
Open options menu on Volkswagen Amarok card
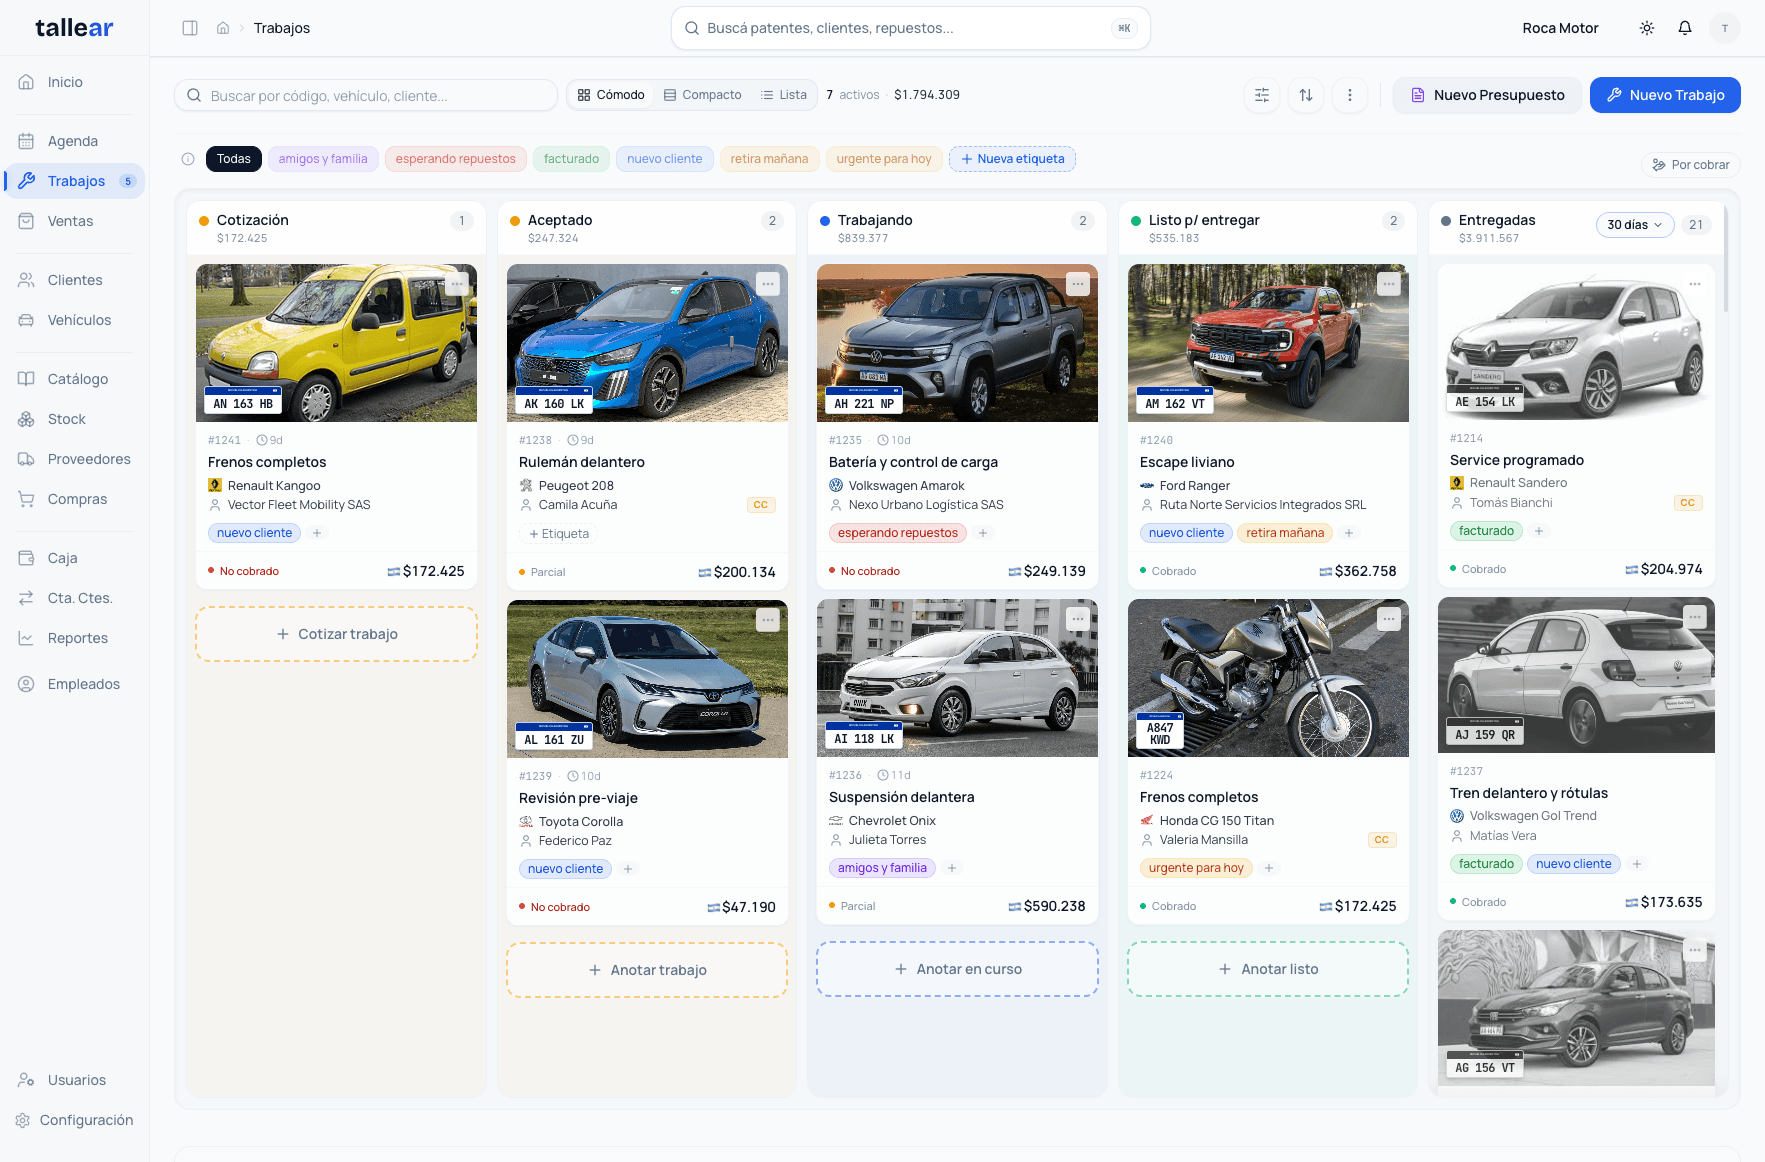(1078, 284)
